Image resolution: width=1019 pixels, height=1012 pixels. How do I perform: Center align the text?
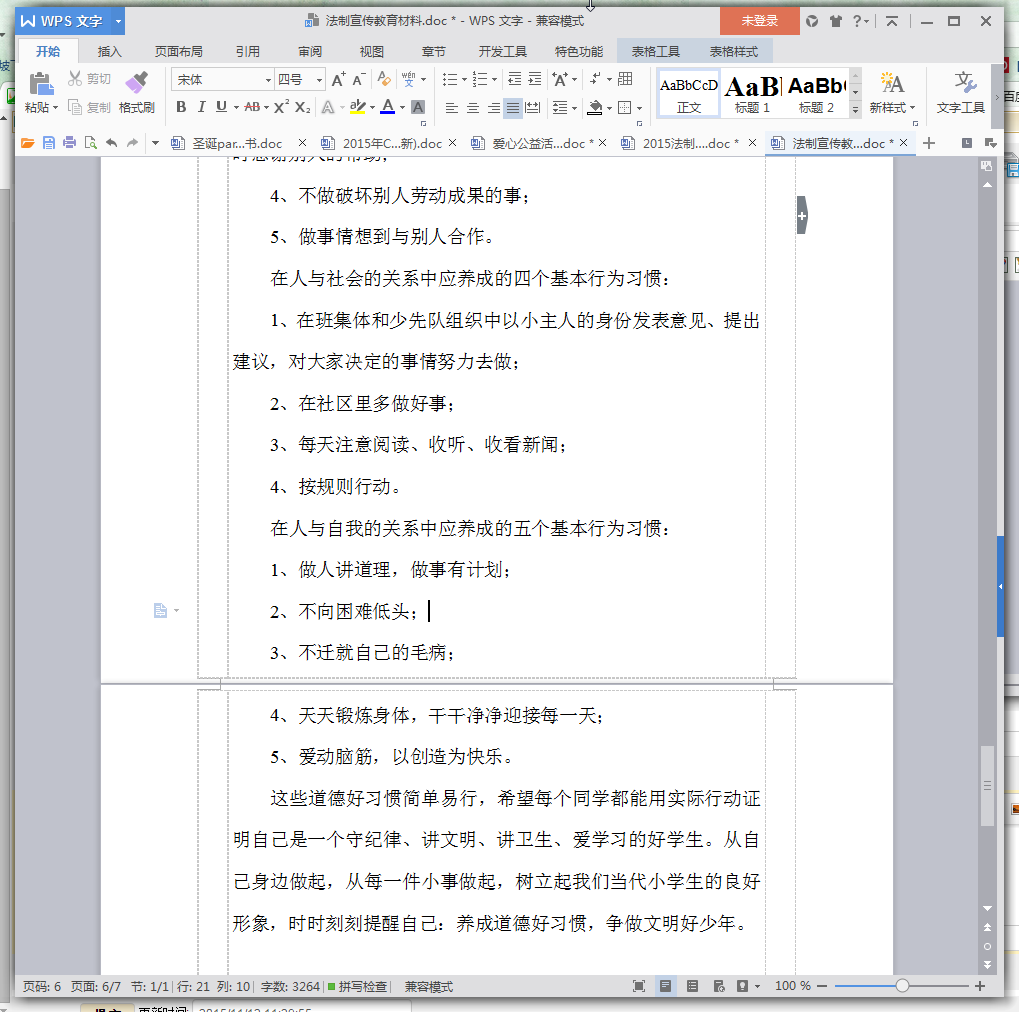(x=473, y=107)
